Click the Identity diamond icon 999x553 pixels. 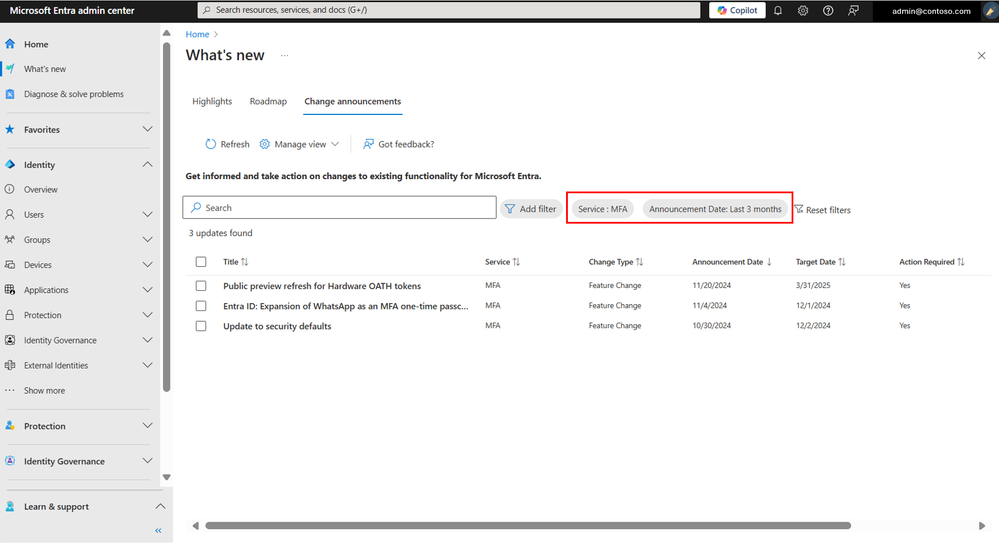[10, 164]
